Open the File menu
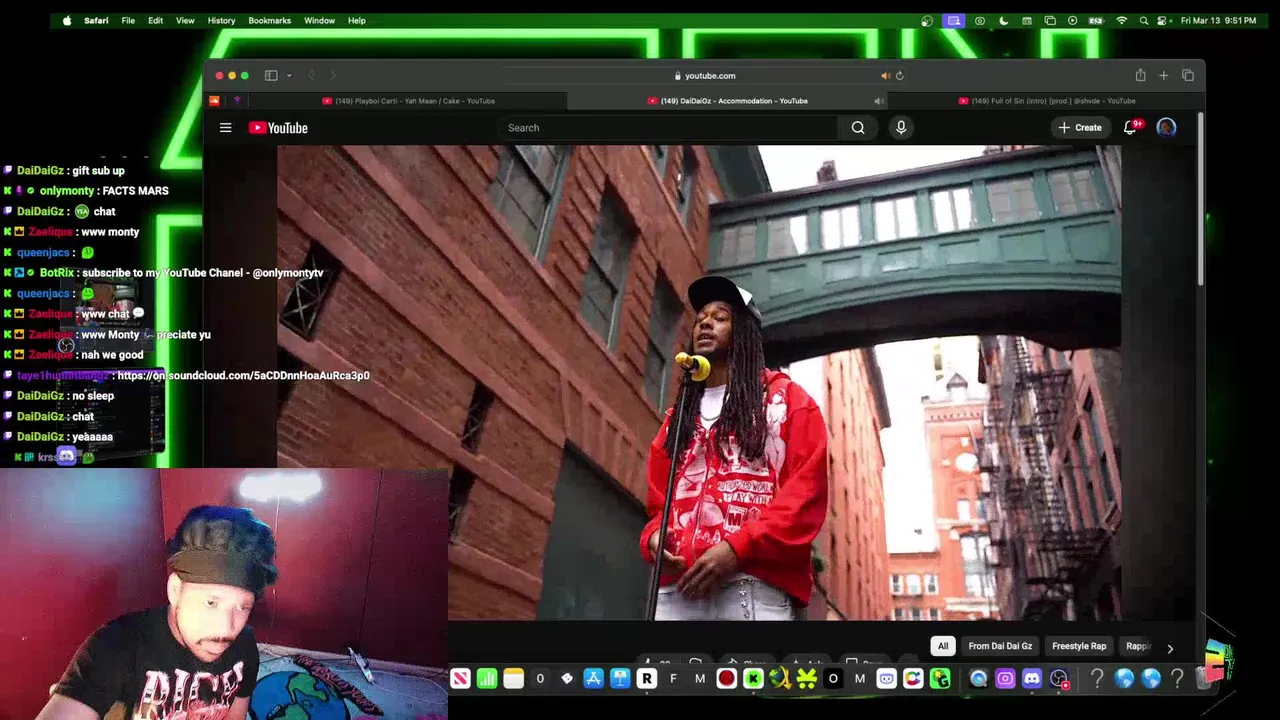Viewport: 1280px width, 720px height. tap(128, 20)
